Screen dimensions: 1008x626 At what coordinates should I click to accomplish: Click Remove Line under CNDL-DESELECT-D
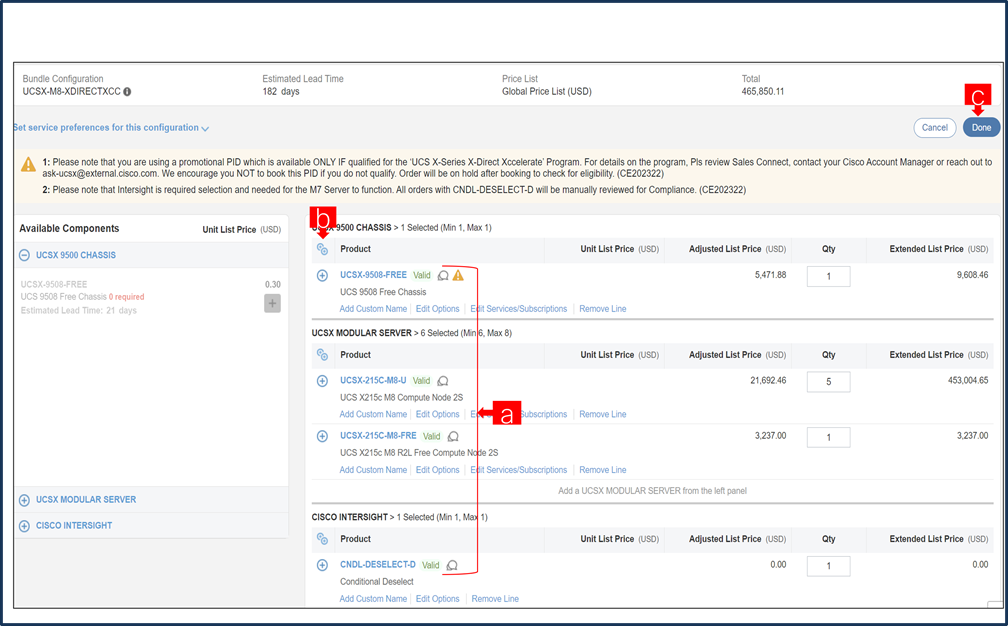click(x=495, y=599)
